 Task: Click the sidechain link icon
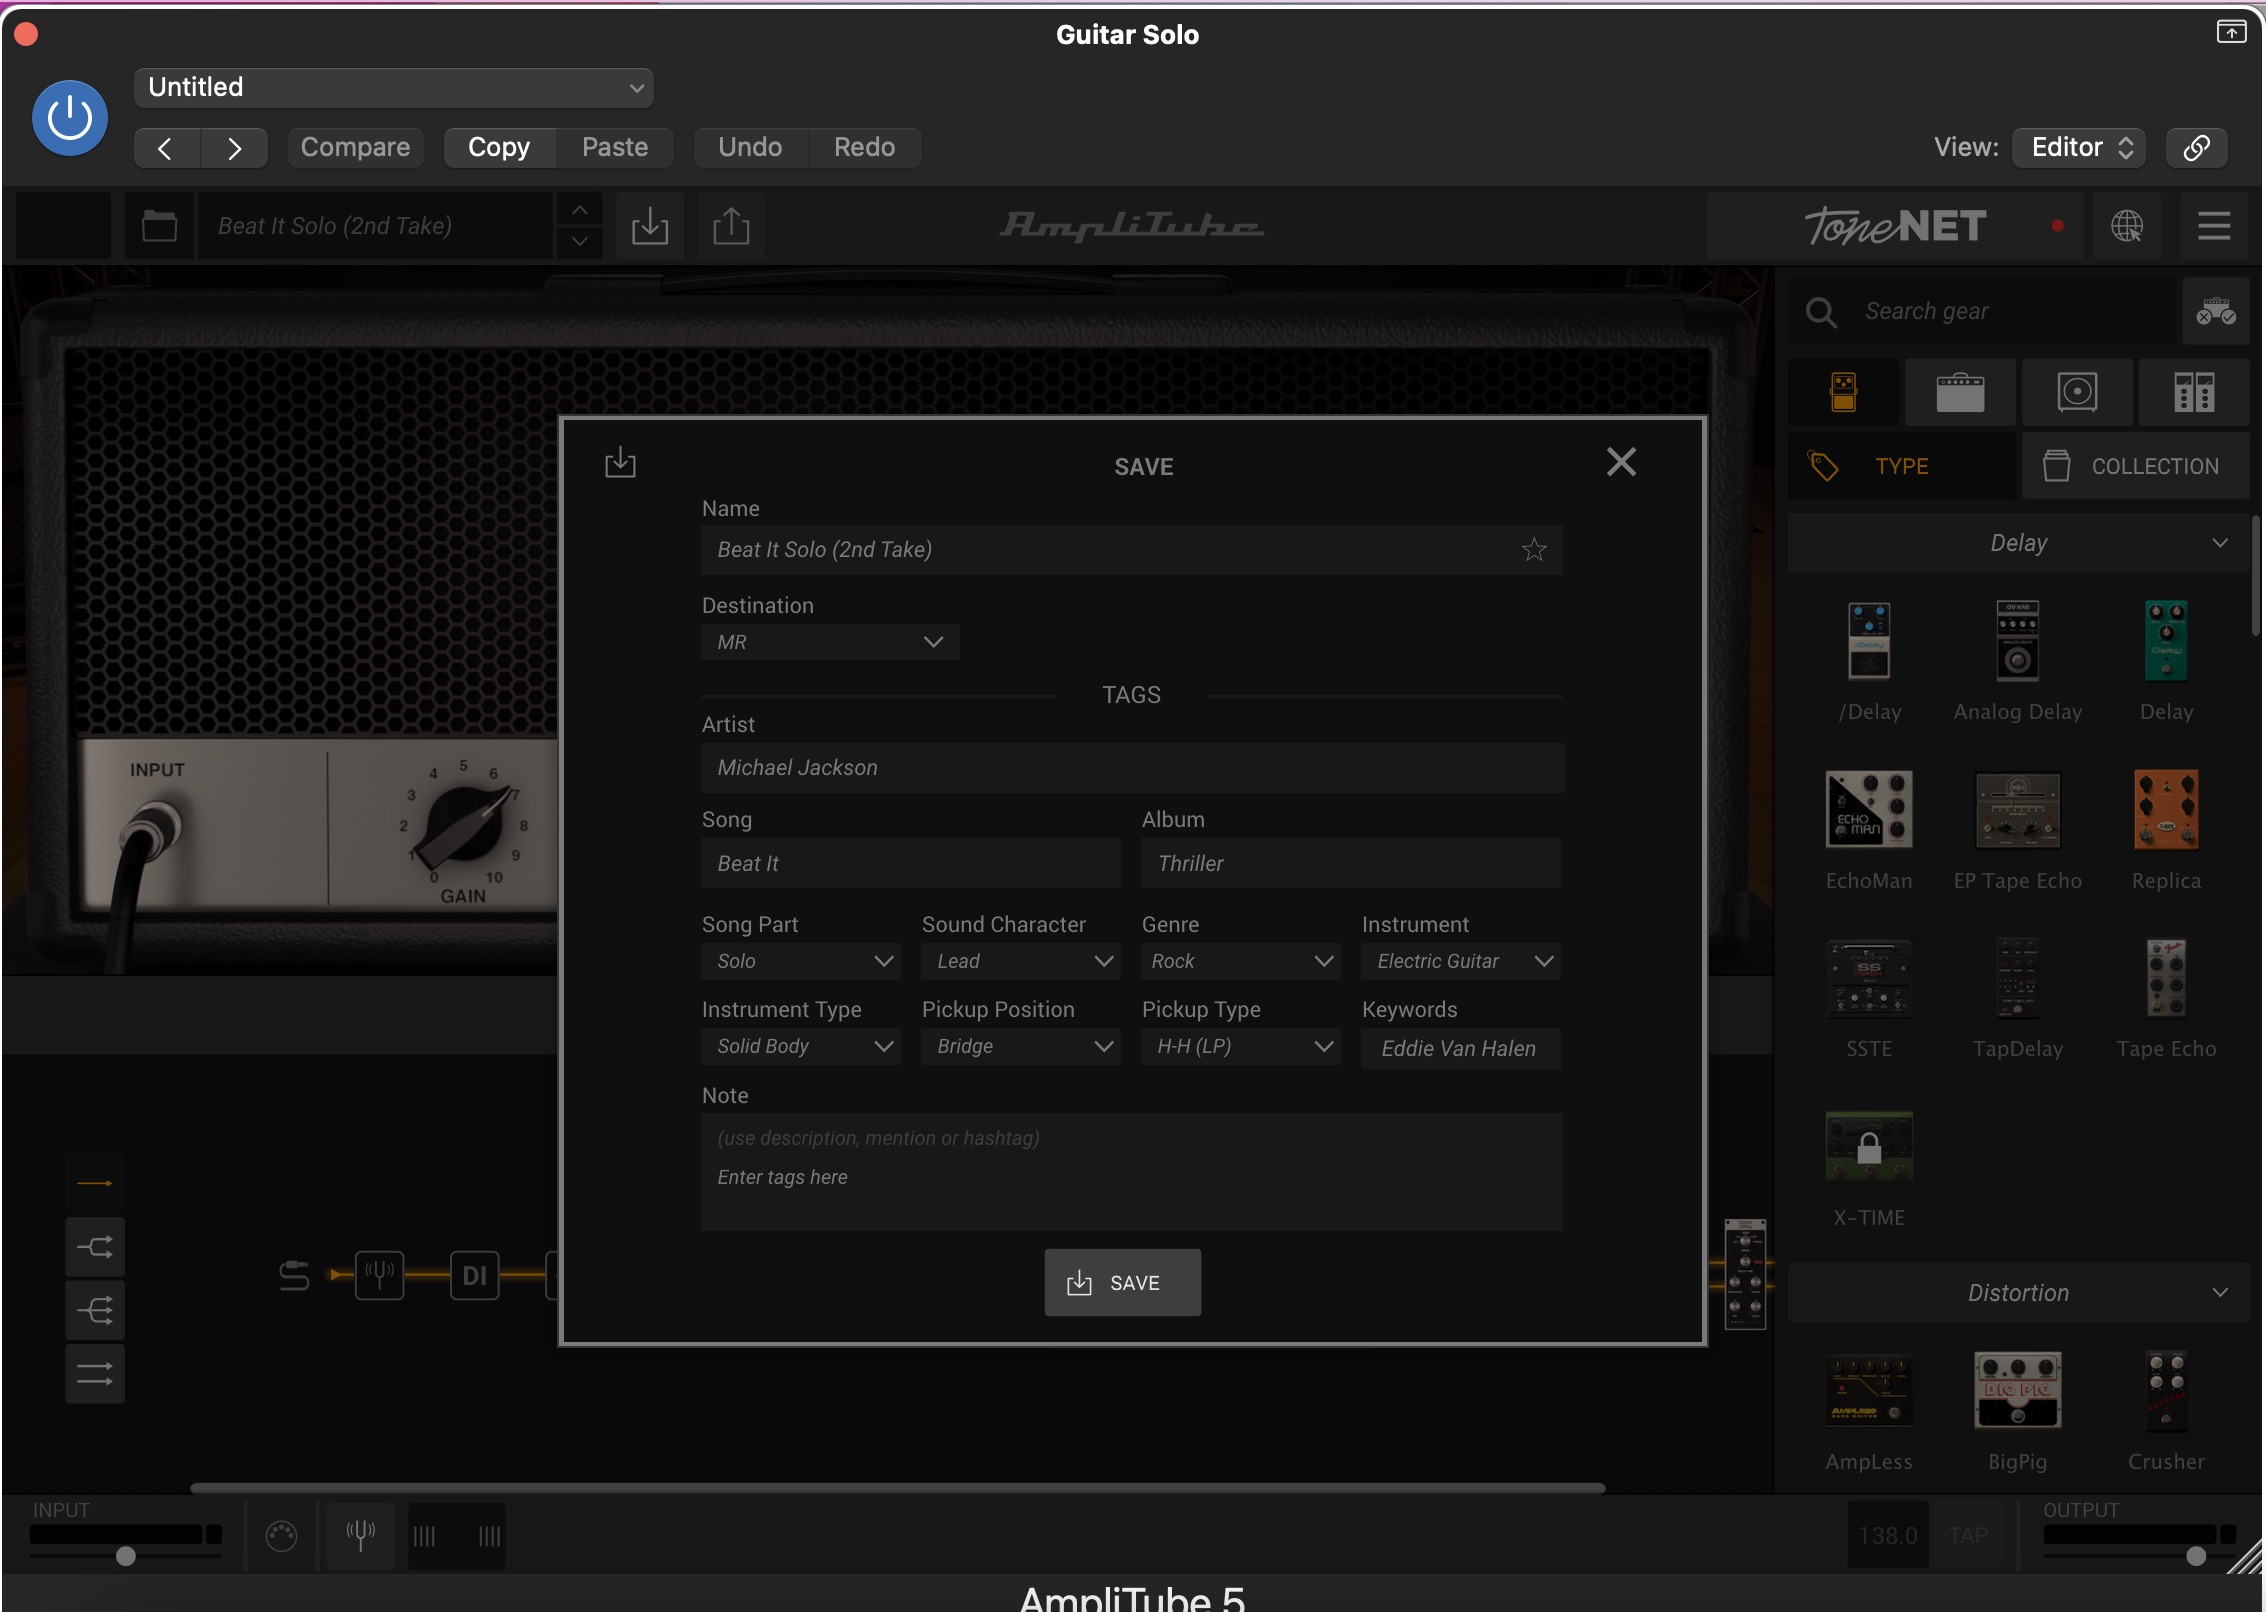[2196, 148]
